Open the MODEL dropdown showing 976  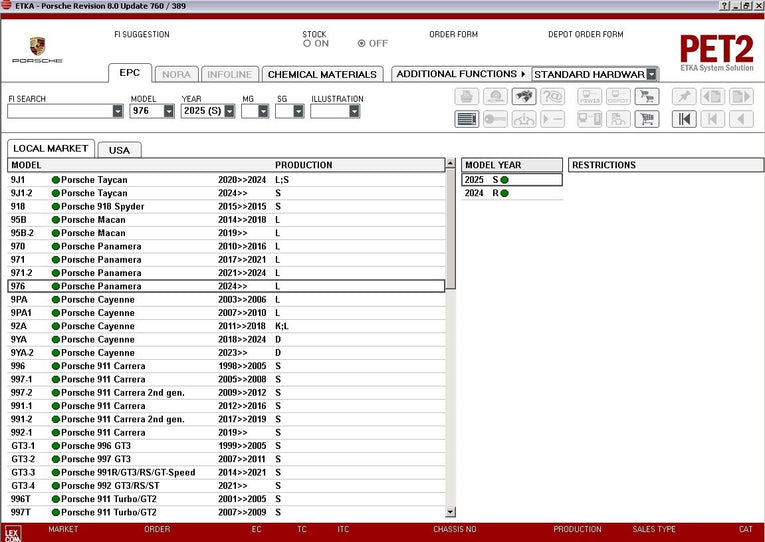point(168,112)
